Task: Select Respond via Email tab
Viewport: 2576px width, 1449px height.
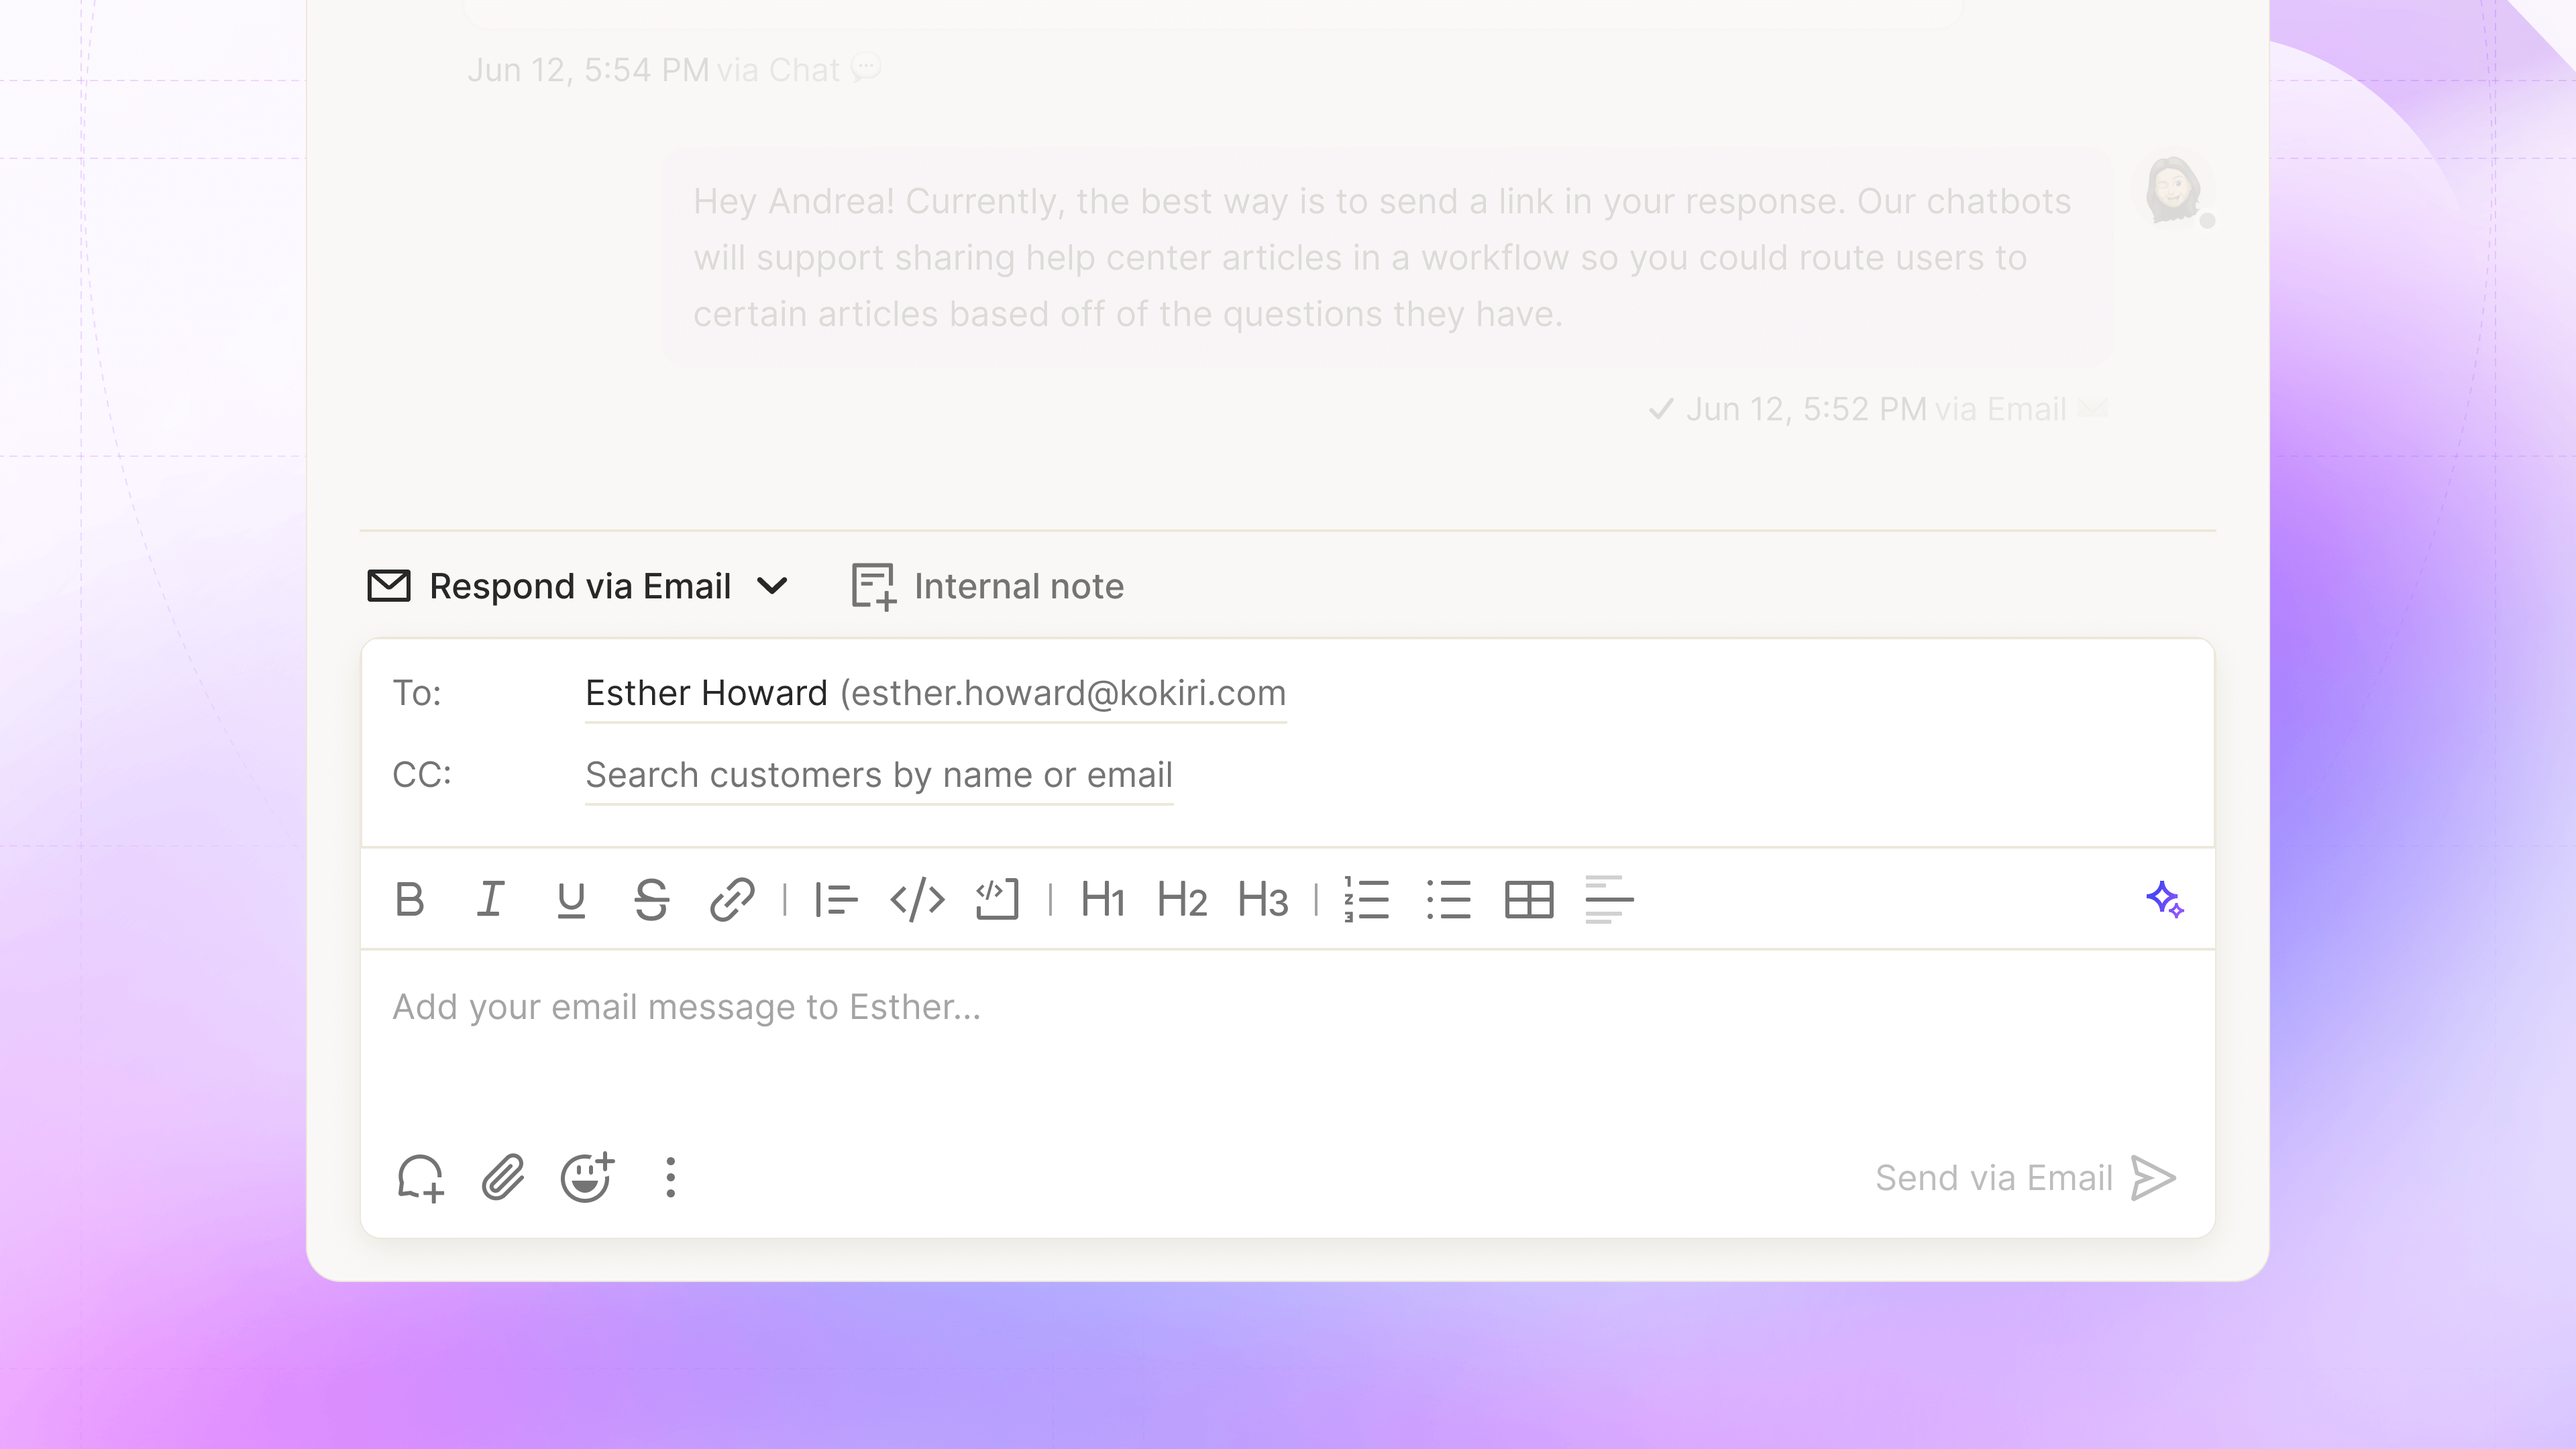Action: 578,586
